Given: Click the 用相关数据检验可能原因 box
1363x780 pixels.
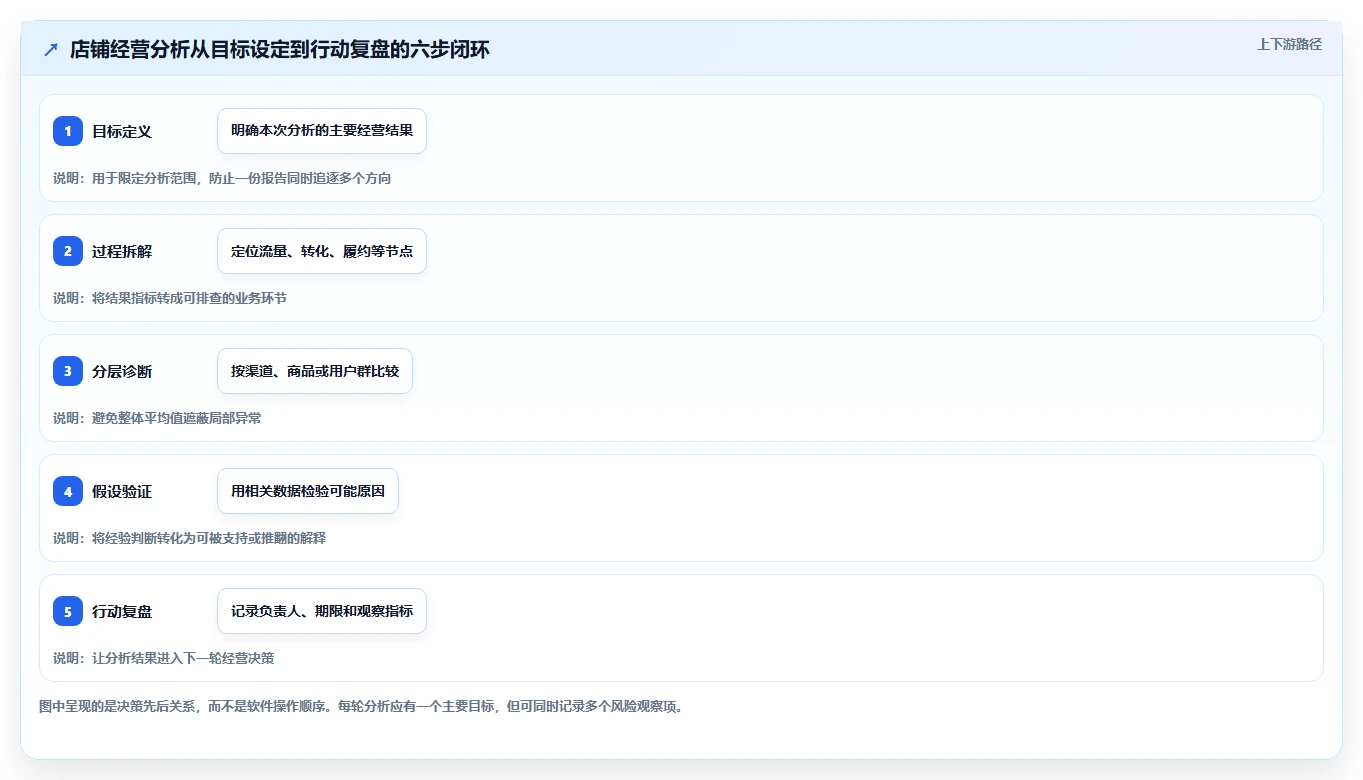Looking at the screenshot, I should [308, 491].
